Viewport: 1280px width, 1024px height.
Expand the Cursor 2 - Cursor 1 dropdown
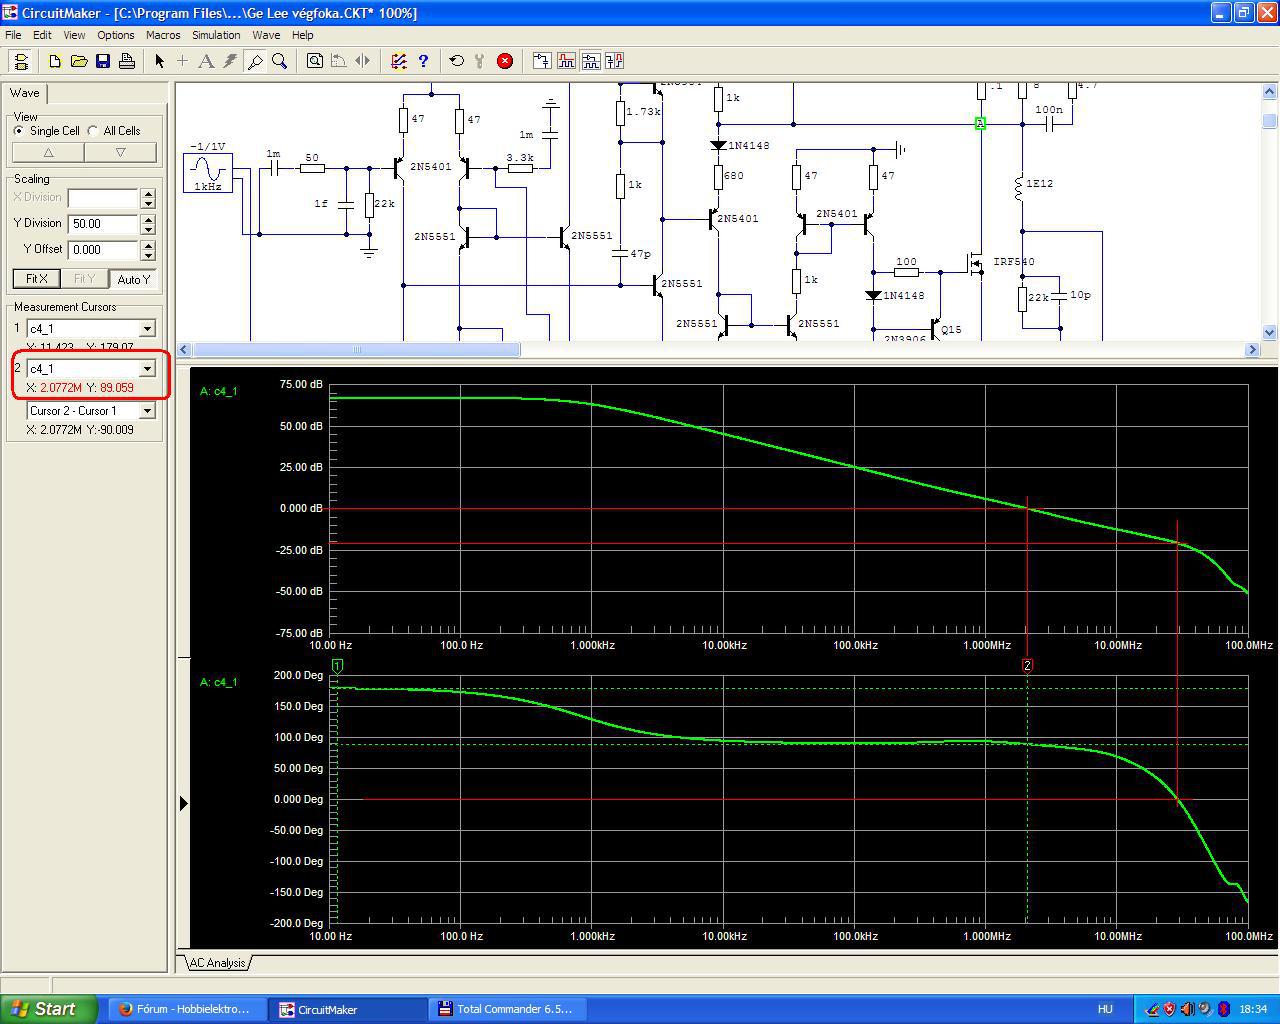(x=147, y=411)
